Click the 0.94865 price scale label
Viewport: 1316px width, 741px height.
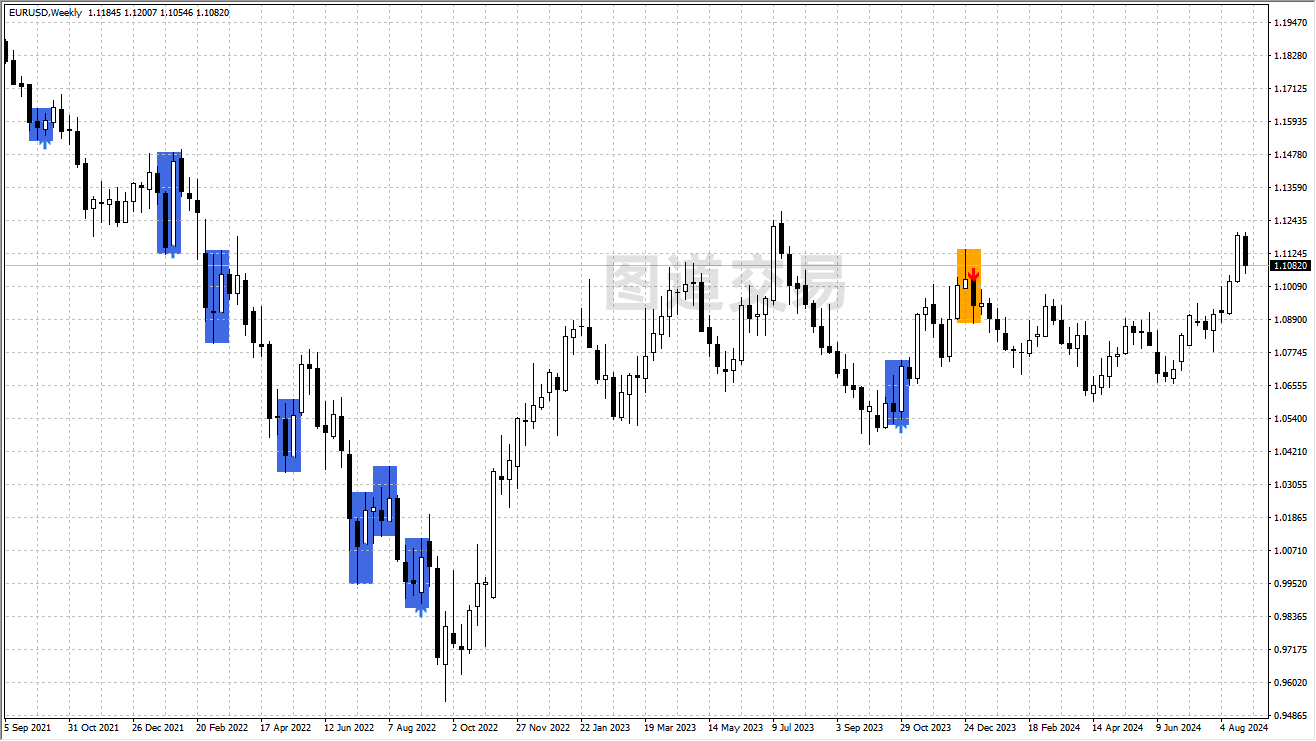point(1289,716)
